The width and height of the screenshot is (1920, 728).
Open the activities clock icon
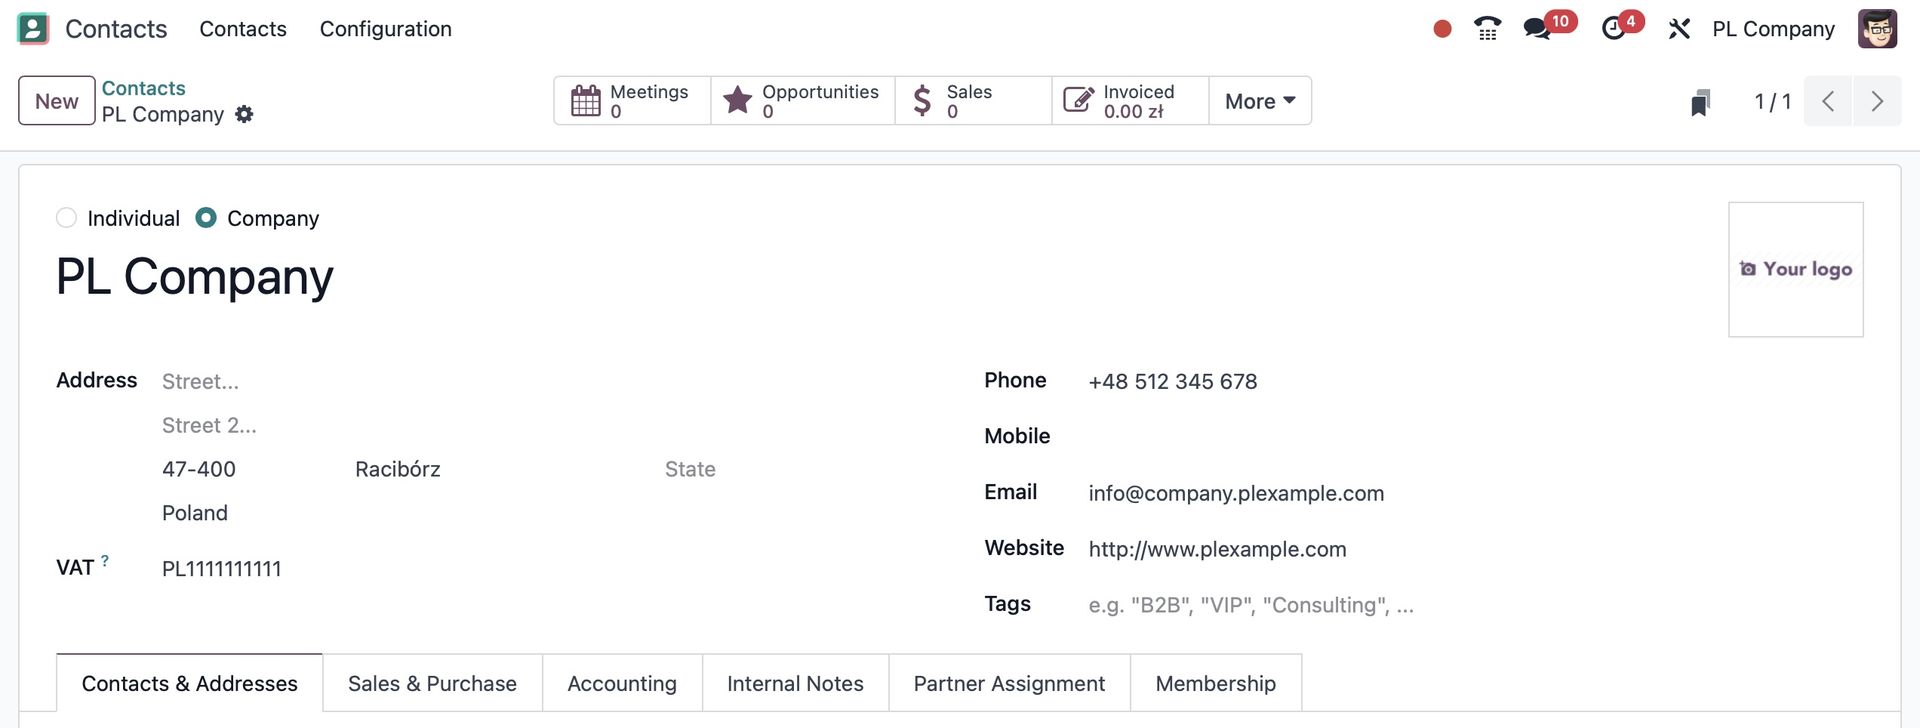(1613, 29)
